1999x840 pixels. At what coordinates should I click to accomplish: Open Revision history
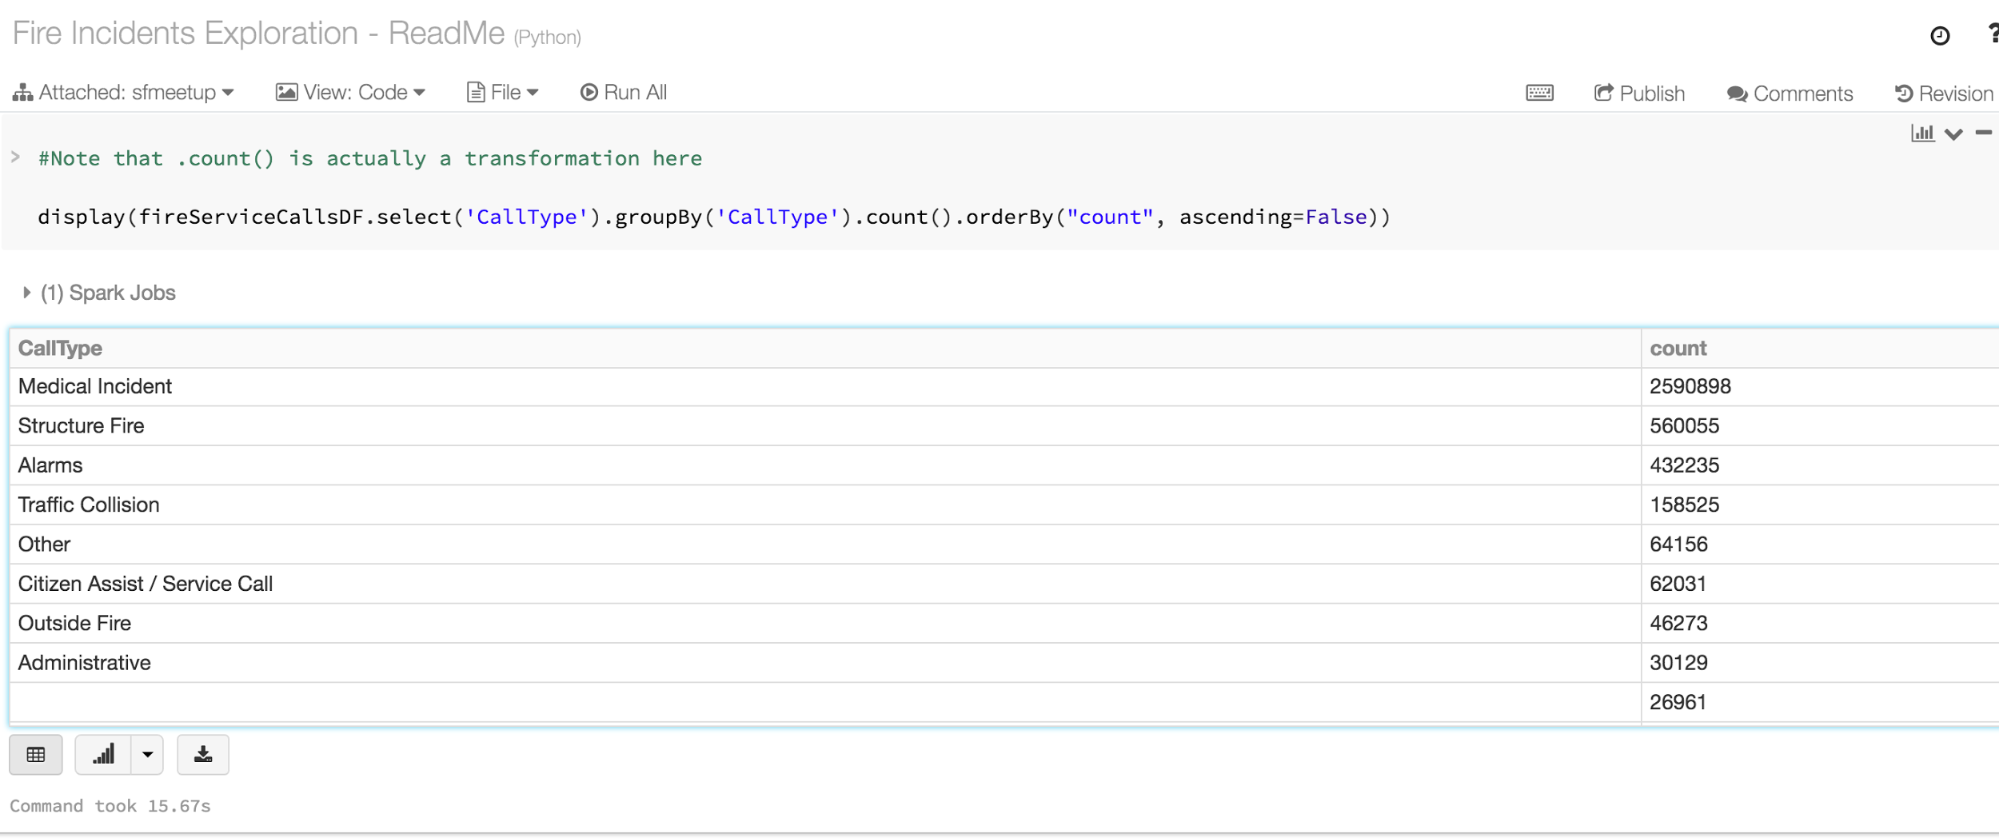tap(1944, 94)
